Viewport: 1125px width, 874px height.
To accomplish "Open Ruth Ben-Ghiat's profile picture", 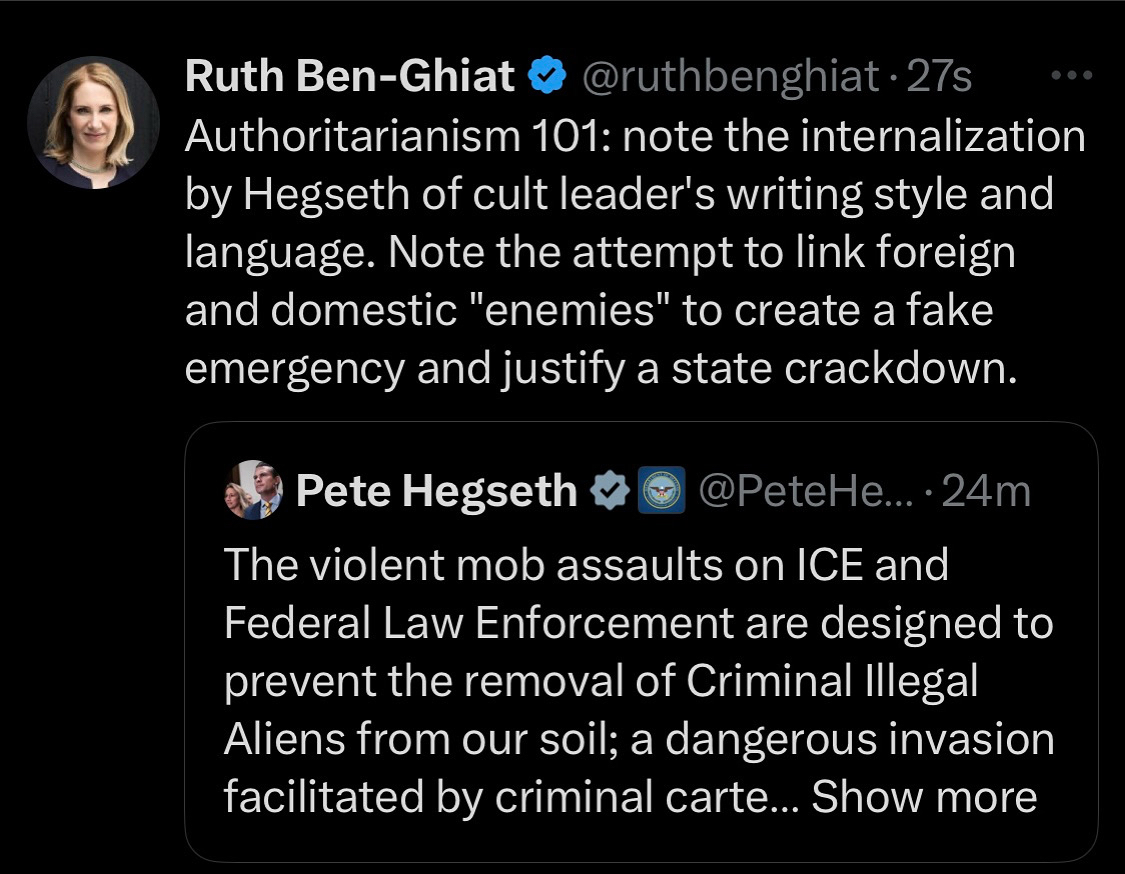I will (x=93, y=122).
